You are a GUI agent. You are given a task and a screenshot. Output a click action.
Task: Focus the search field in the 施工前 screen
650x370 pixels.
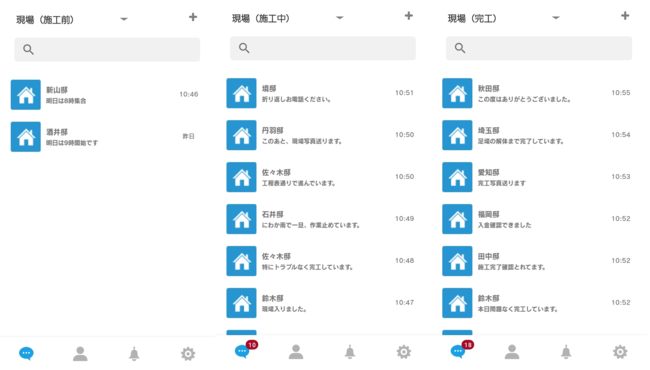coord(107,50)
